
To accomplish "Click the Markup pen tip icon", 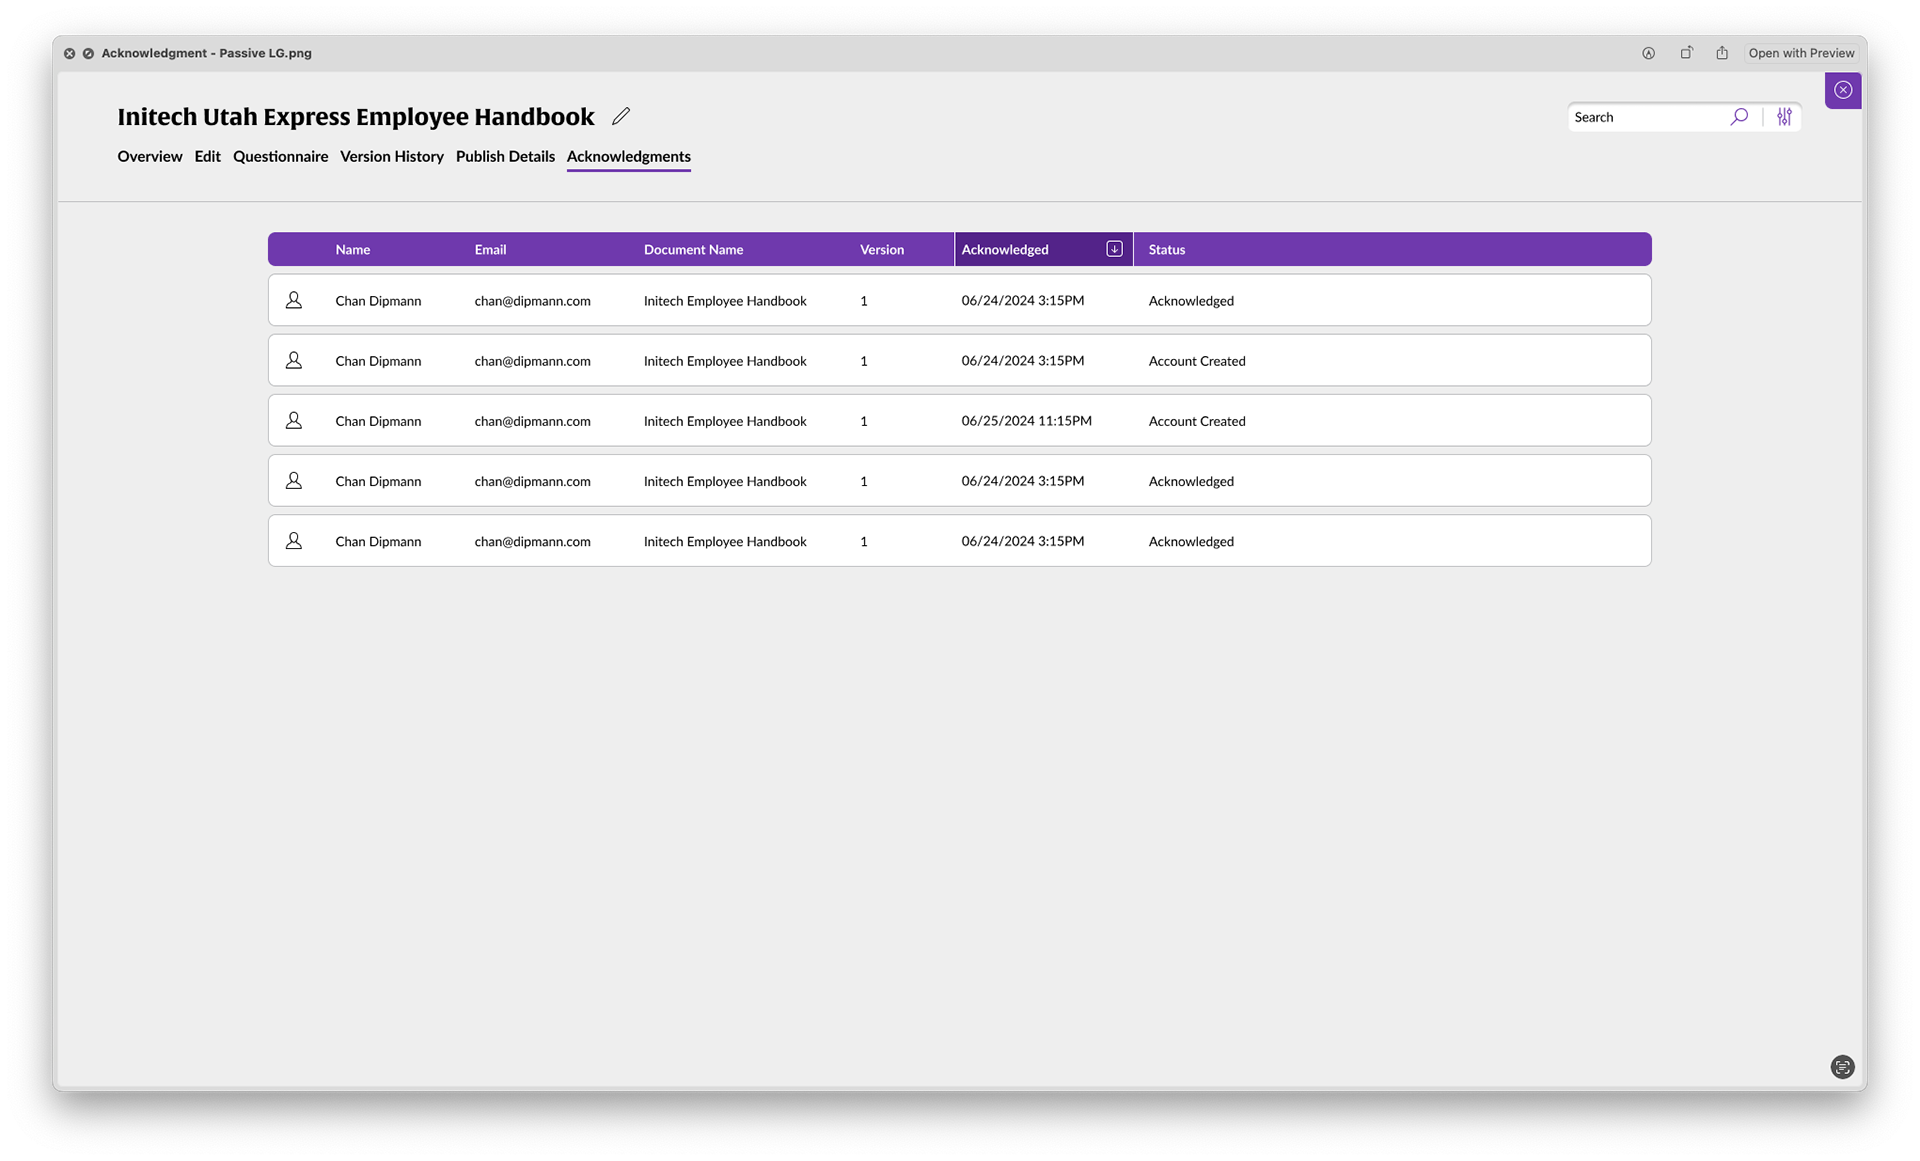I will 1648,53.
